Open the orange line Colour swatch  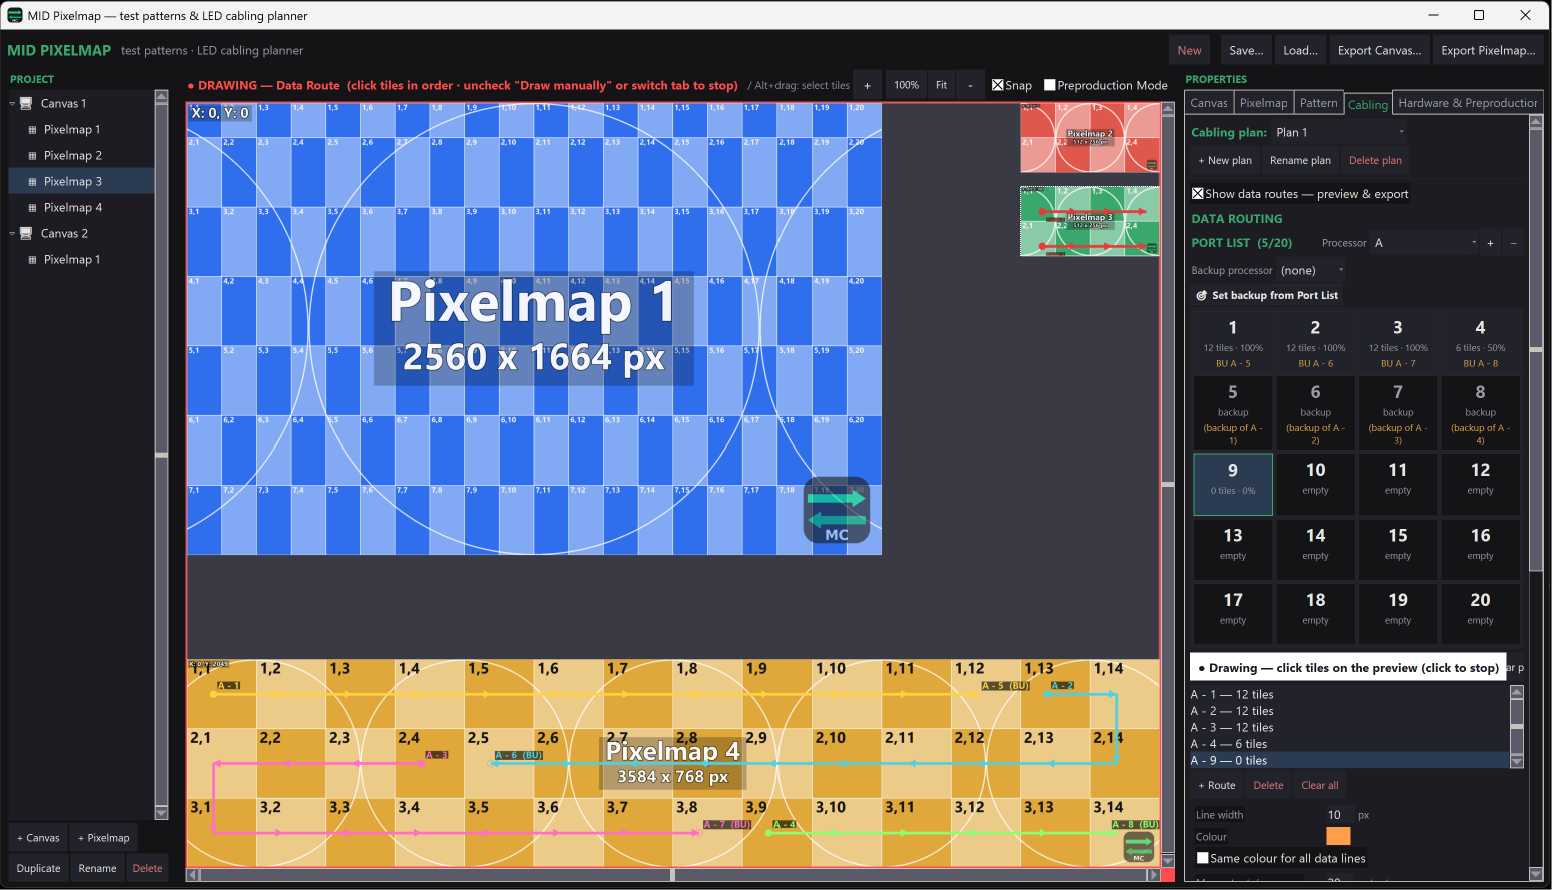point(1338,836)
